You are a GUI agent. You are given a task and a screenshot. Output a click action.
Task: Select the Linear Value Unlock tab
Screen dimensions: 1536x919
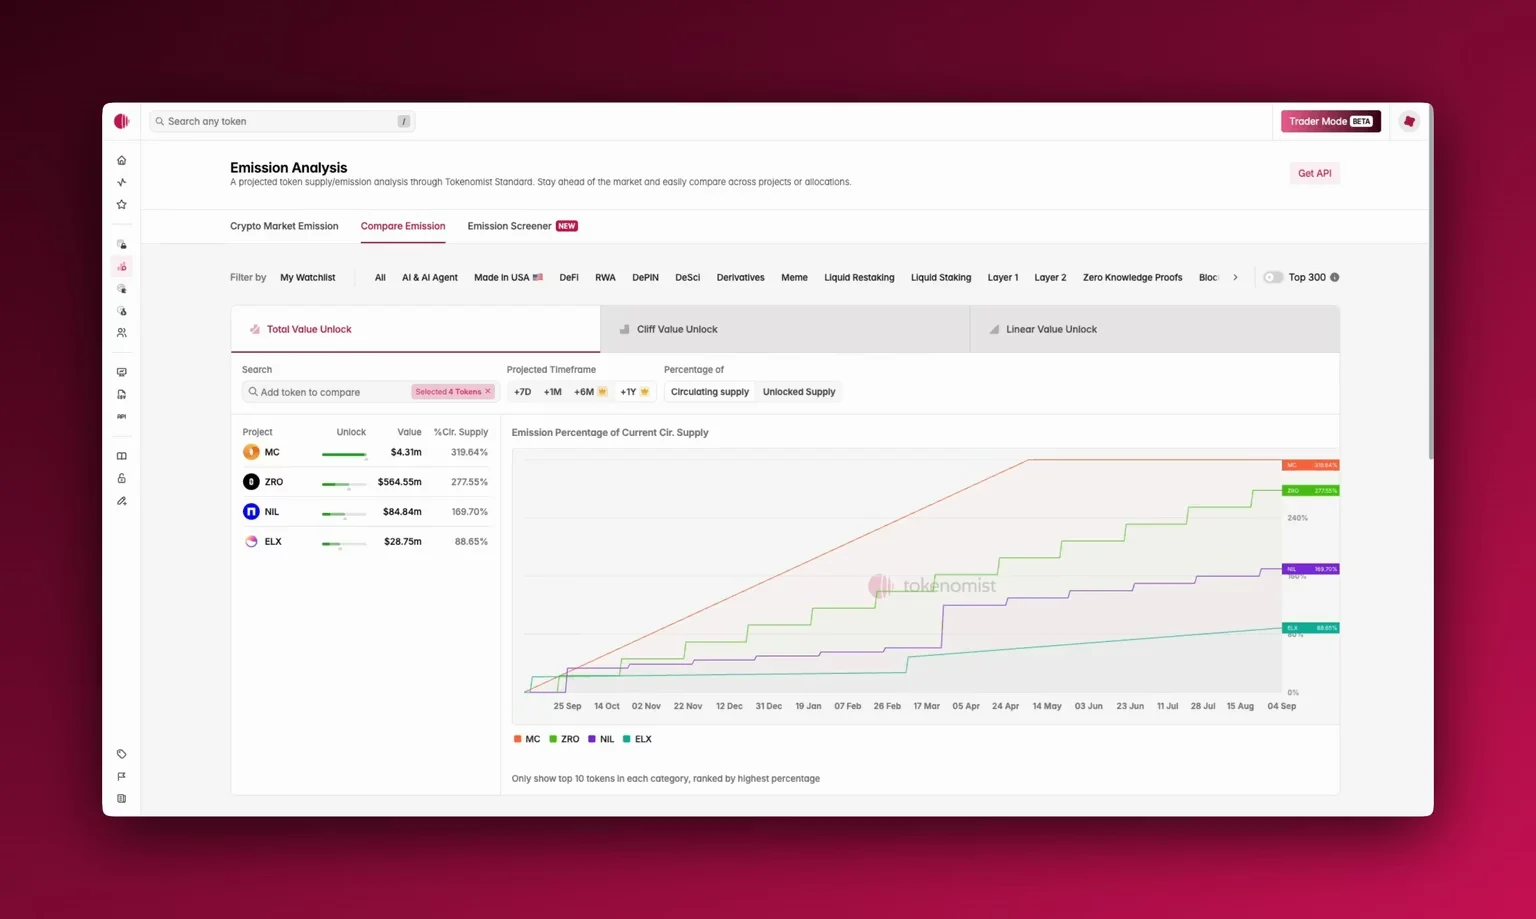[x=1155, y=329]
